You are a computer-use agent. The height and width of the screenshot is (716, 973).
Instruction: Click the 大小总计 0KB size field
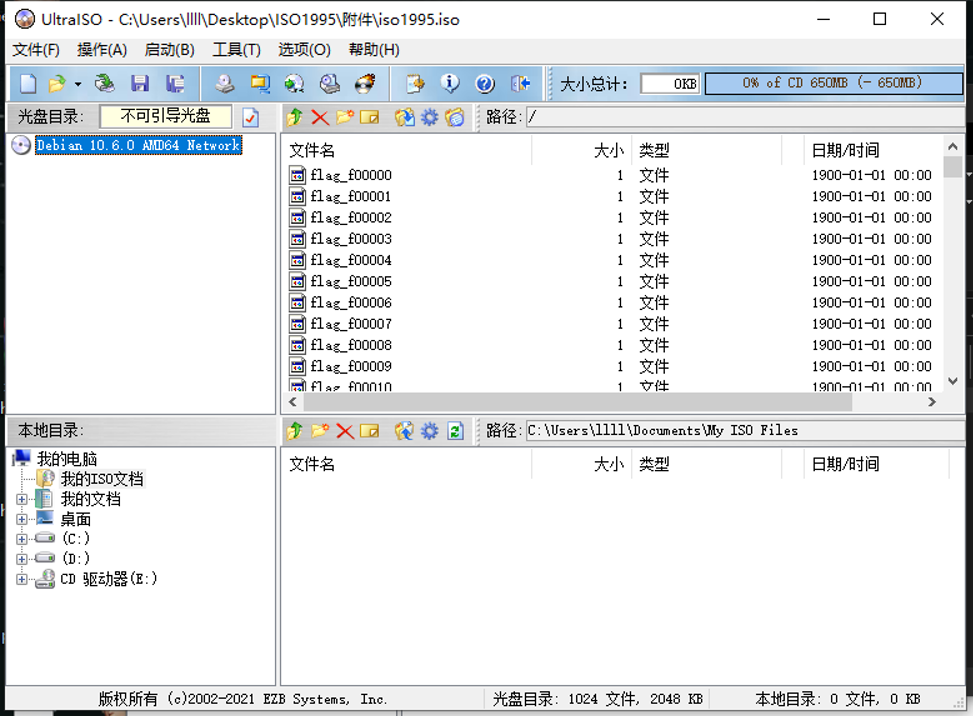tap(670, 84)
